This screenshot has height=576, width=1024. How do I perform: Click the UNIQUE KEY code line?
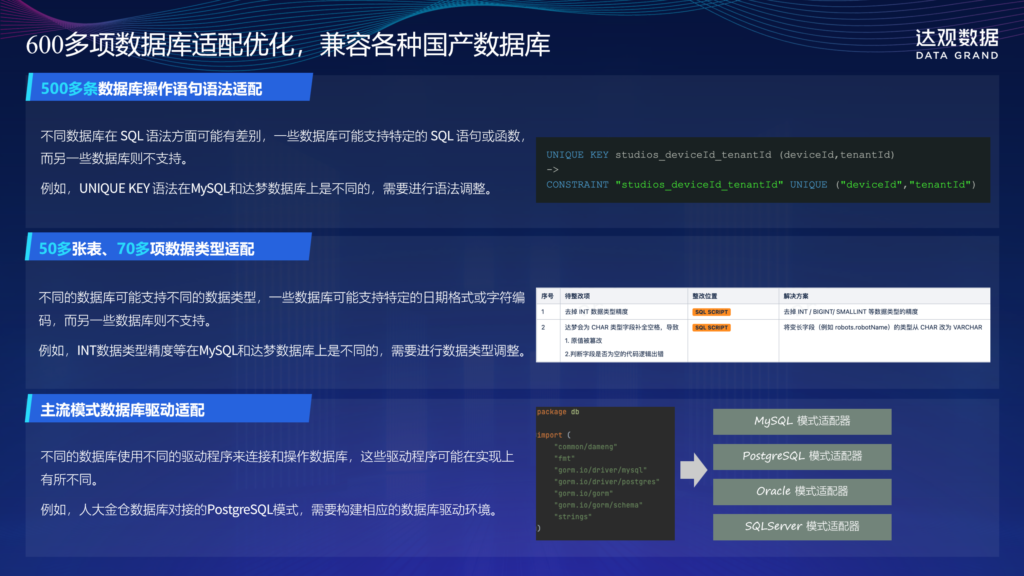coord(720,155)
